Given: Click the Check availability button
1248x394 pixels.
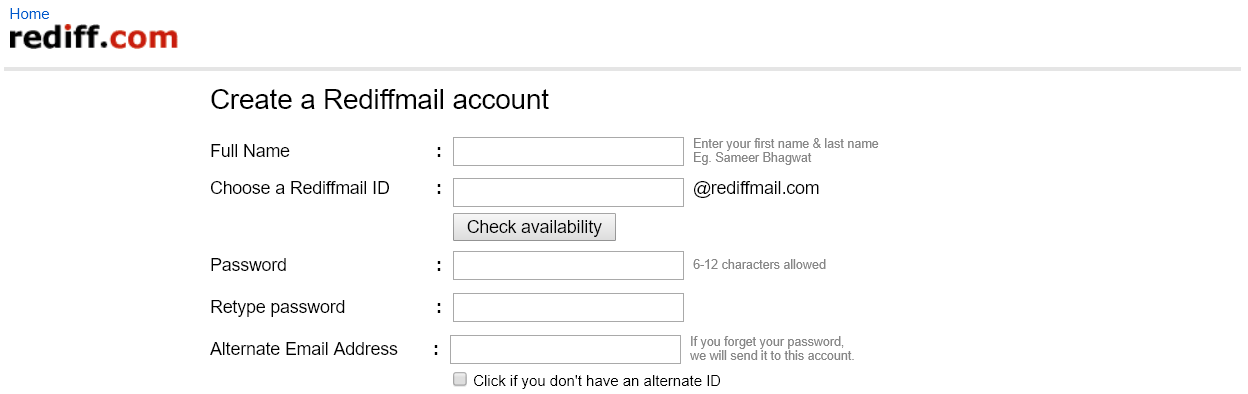Looking at the screenshot, I should click(x=534, y=227).
